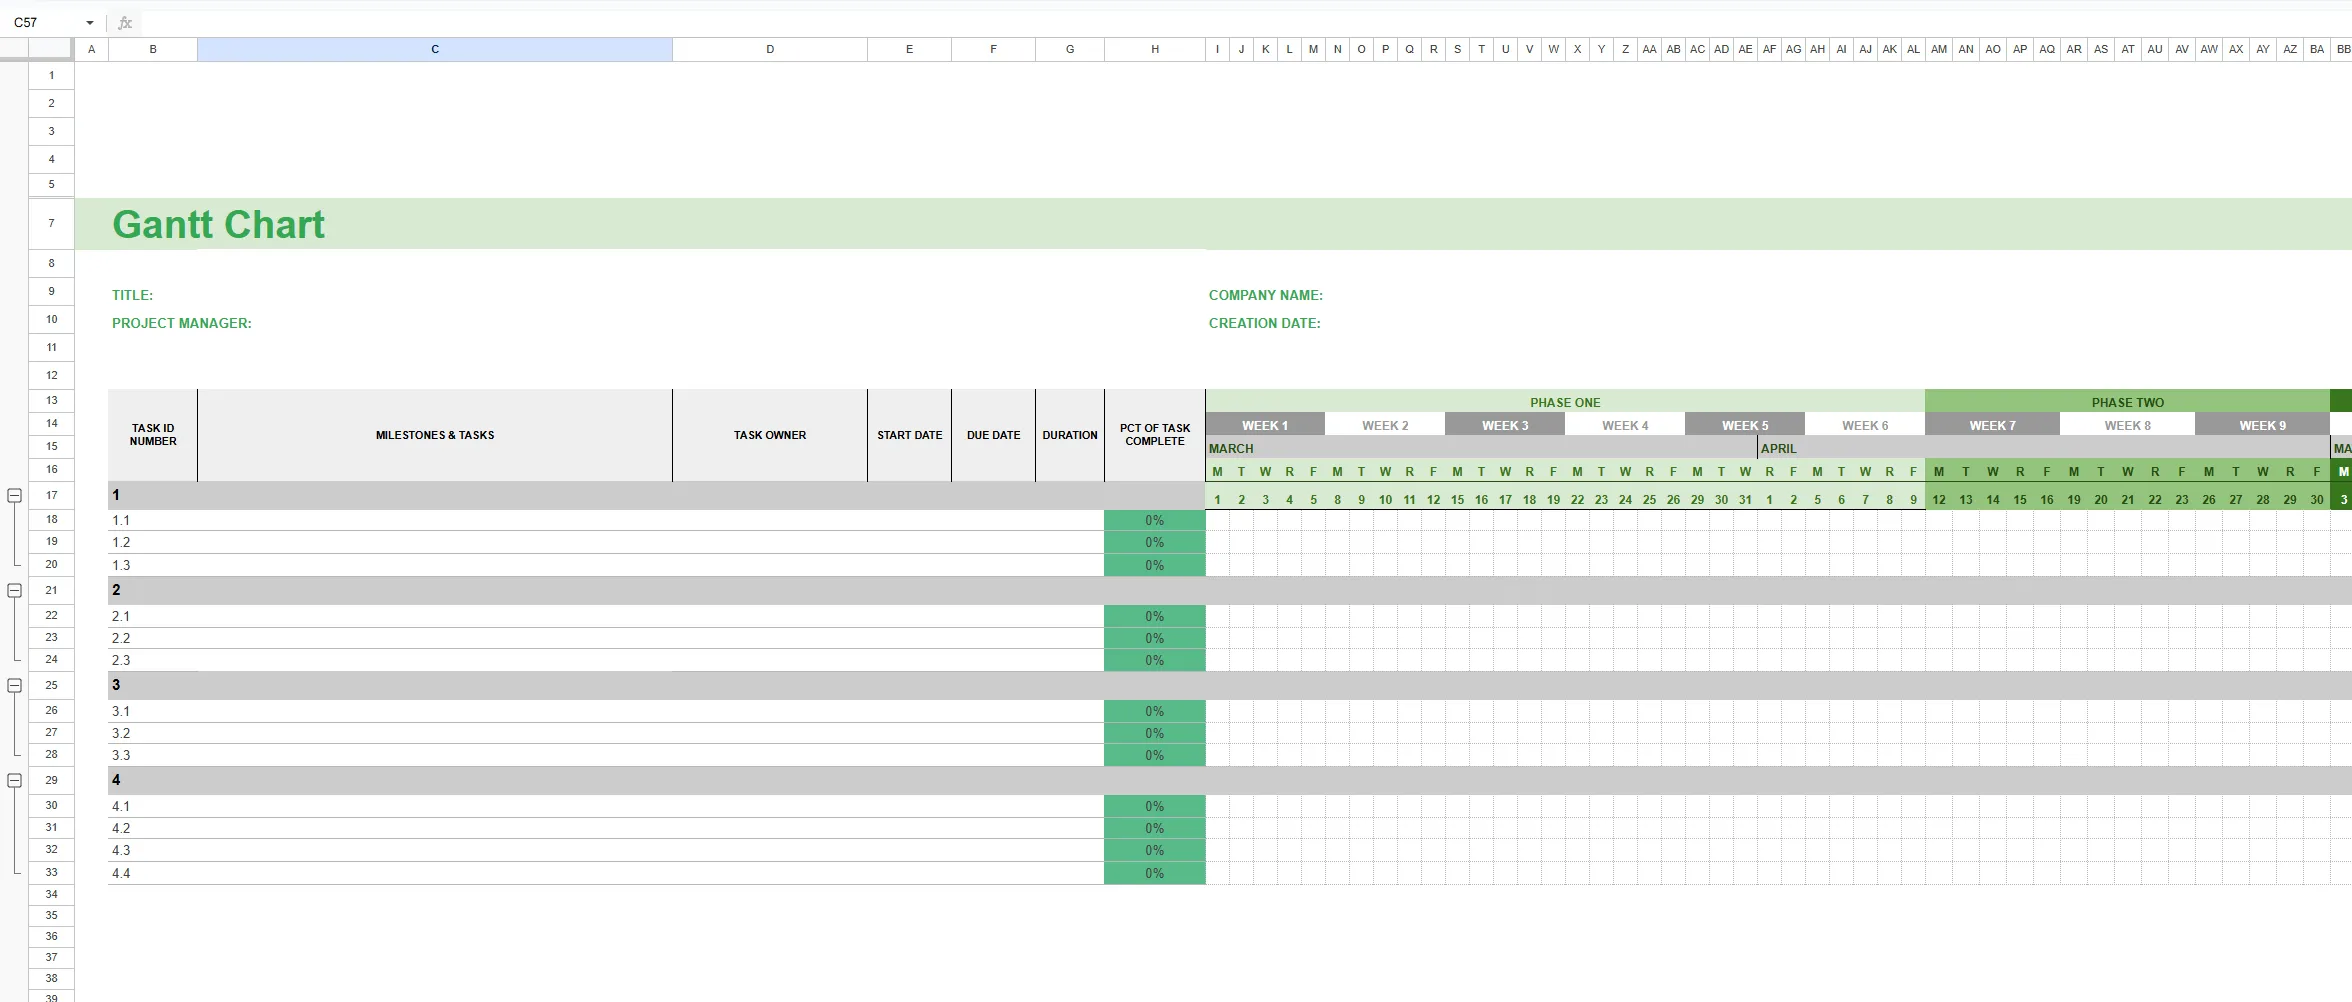Select task ID cell 1.2
This screenshot has width=2352, height=1002.
point(153,542)
